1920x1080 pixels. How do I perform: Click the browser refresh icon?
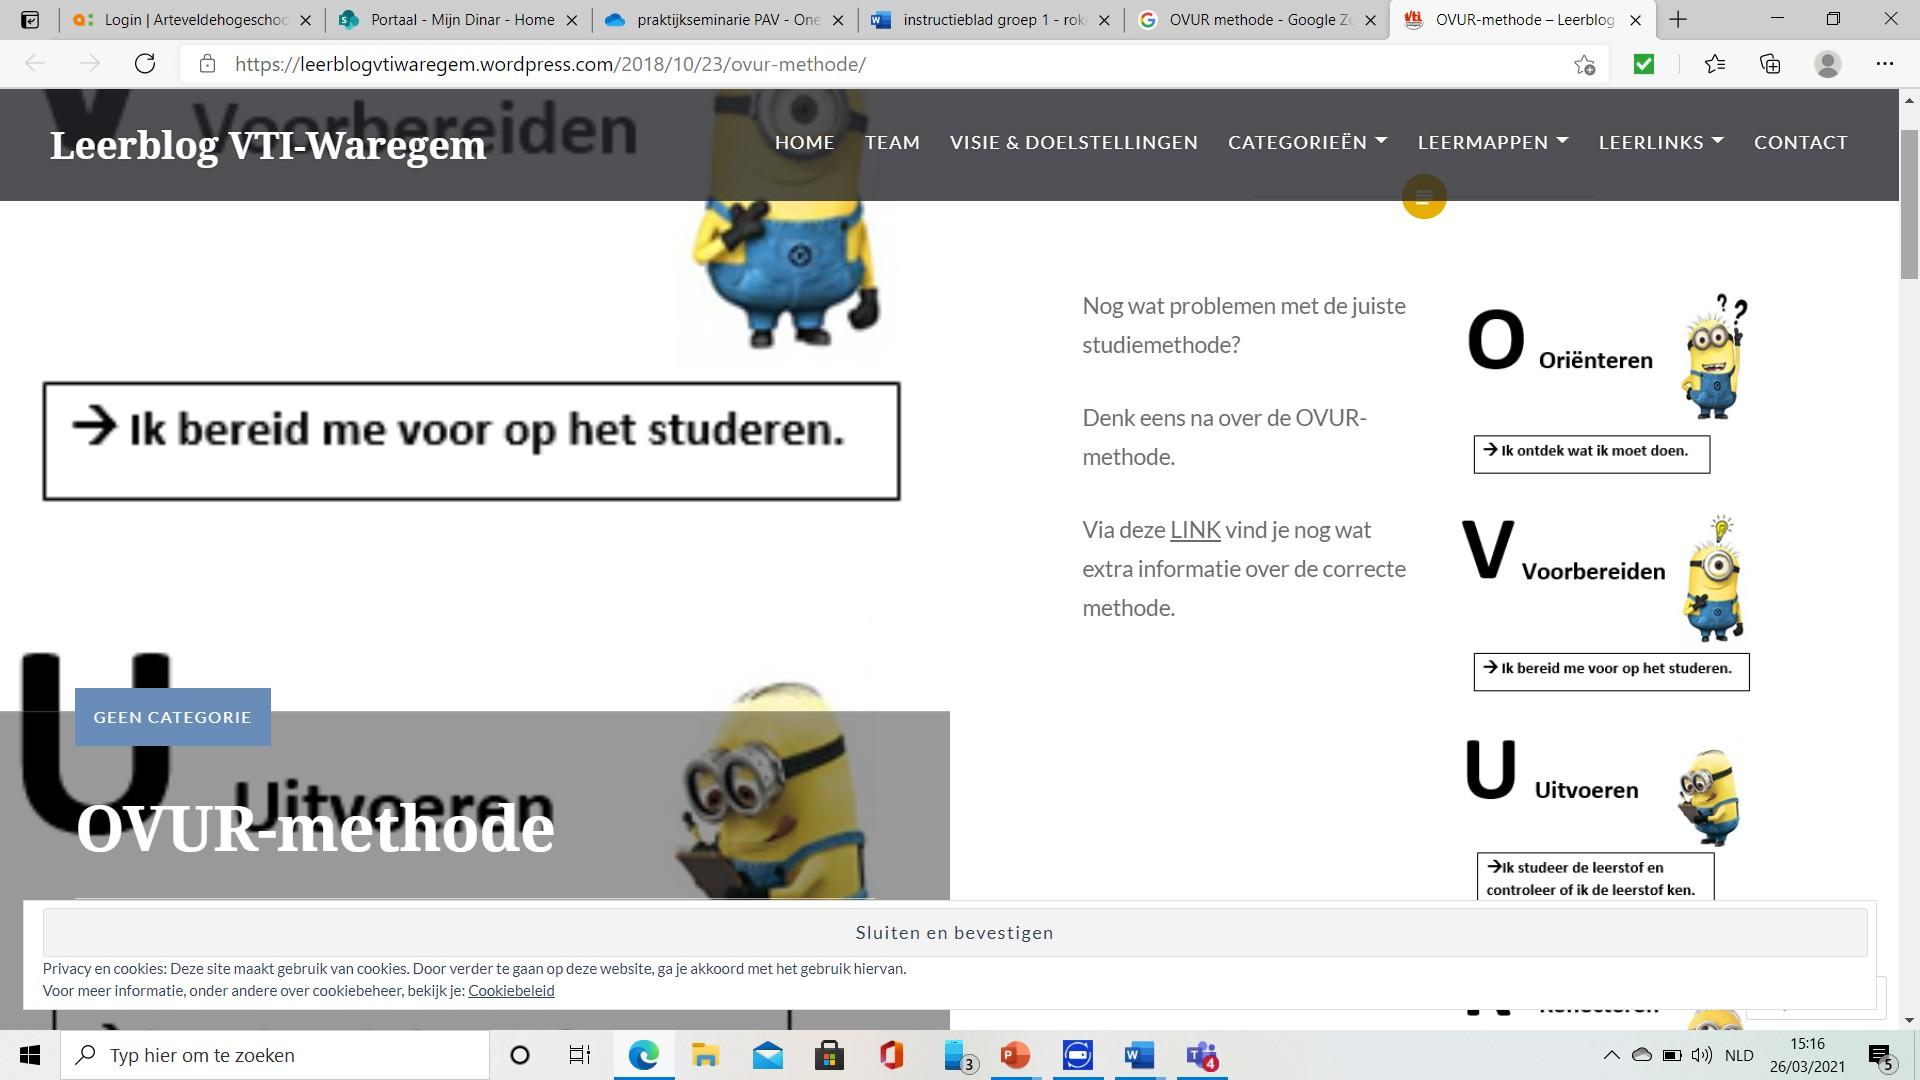coord(145,64)
